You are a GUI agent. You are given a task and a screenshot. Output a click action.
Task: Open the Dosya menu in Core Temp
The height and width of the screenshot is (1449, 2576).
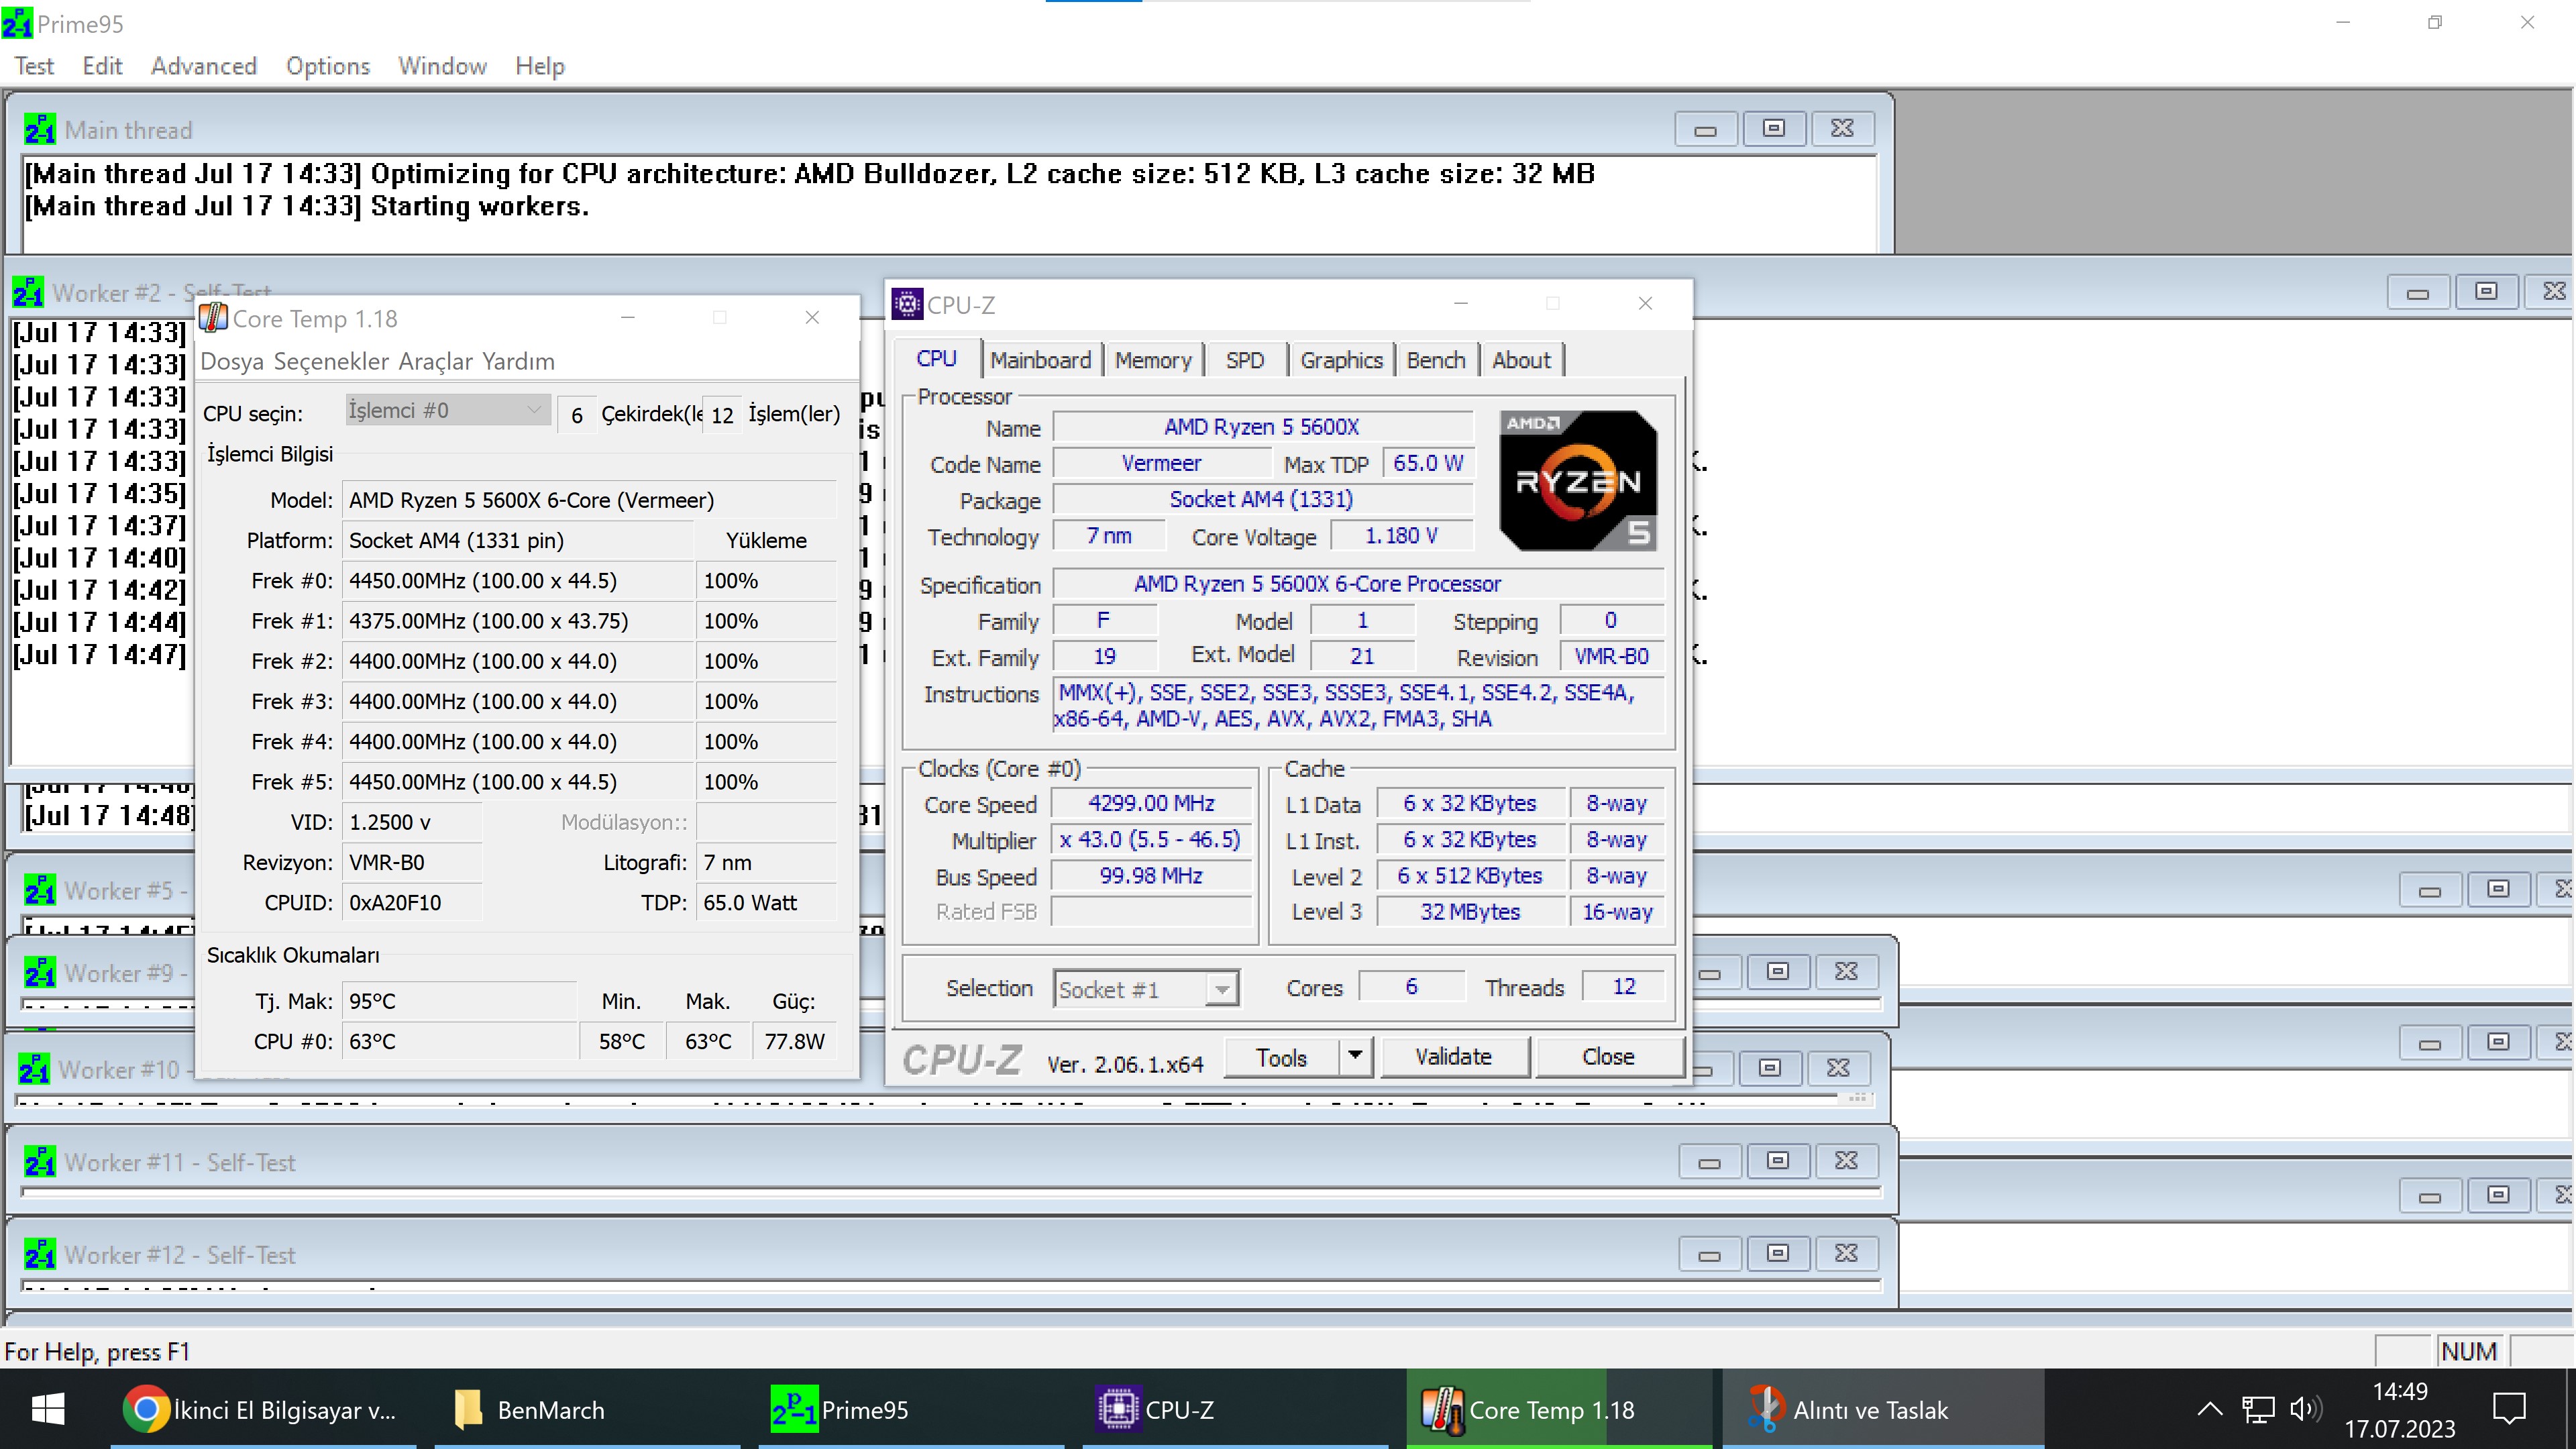(232, 361)
